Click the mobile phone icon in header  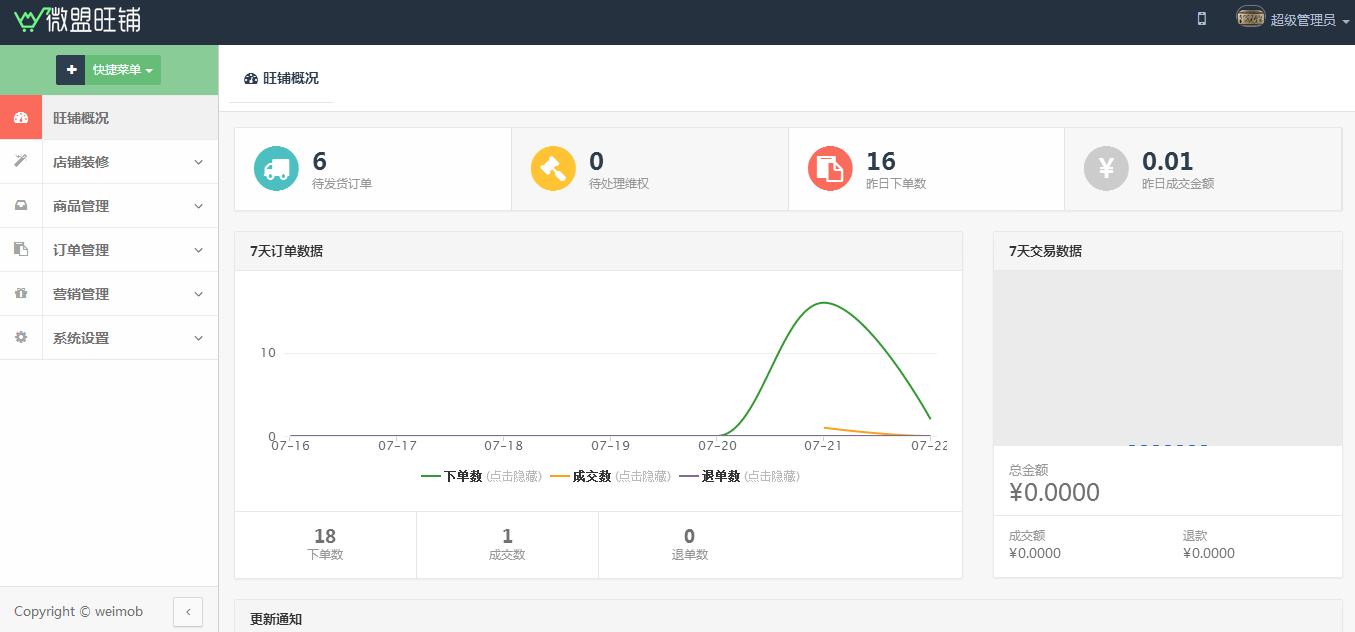1202,18
